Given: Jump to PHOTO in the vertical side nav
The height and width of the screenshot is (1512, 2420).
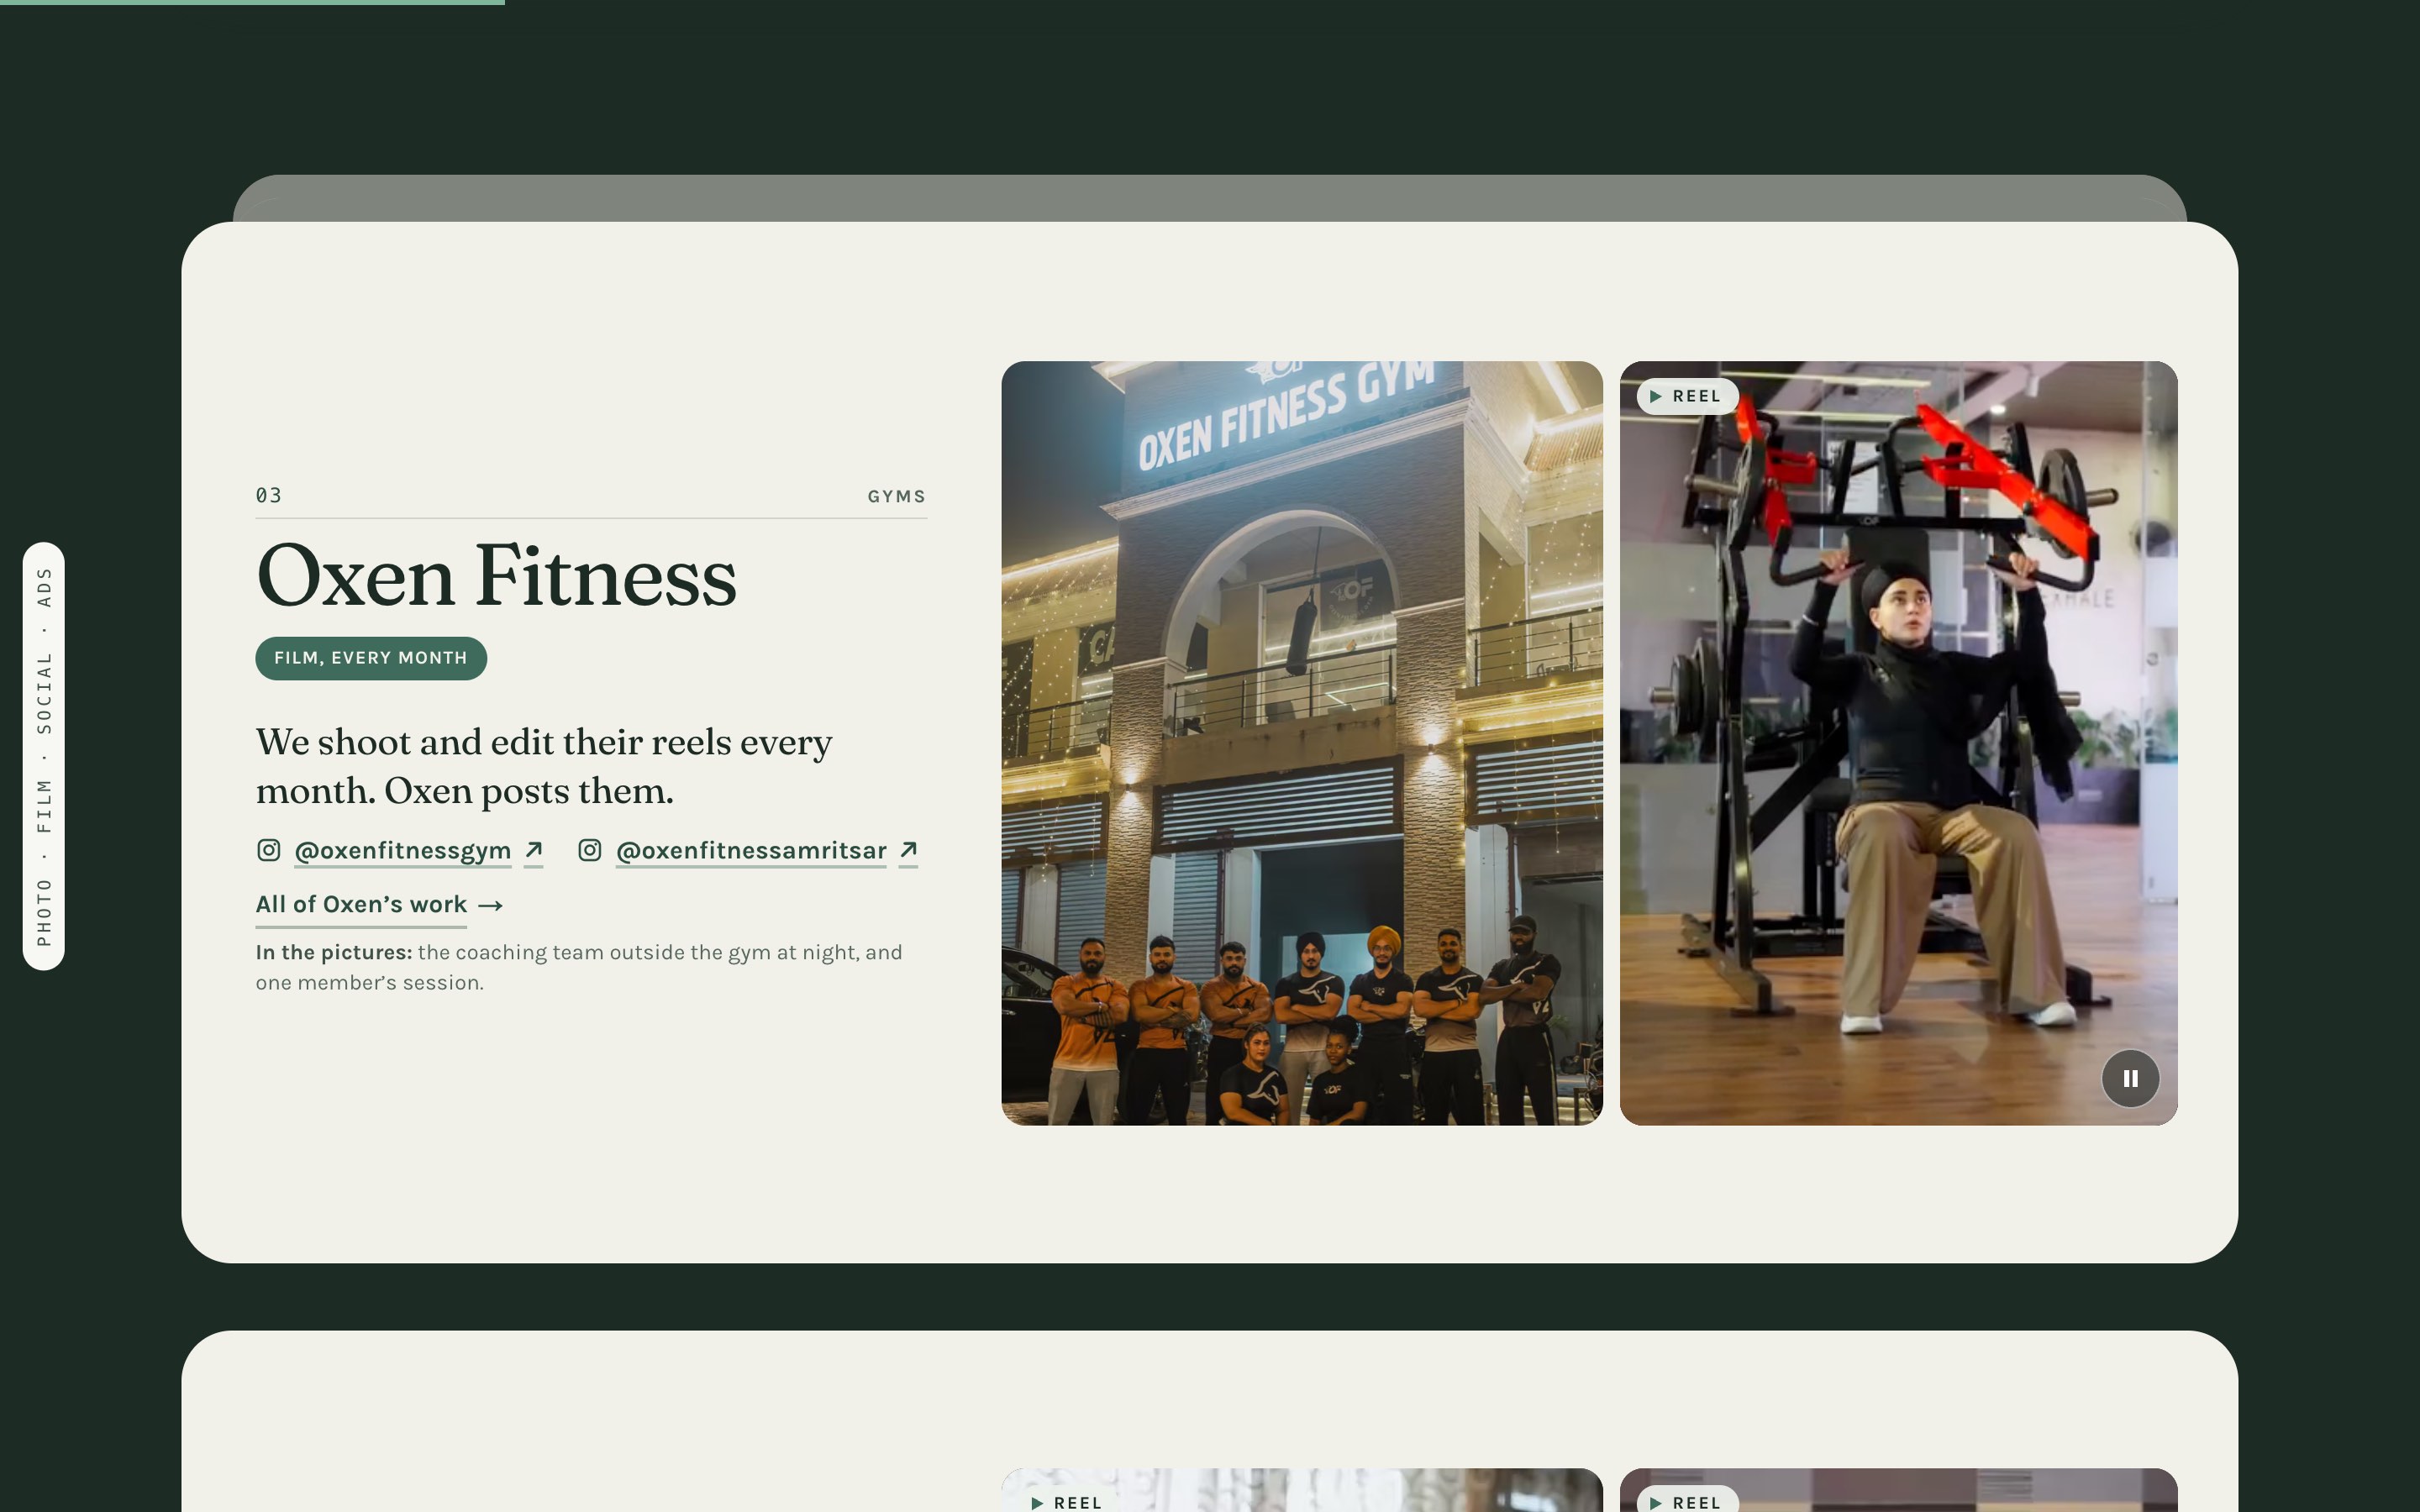Looking at the screenshot, I should (x=44, y=912).
